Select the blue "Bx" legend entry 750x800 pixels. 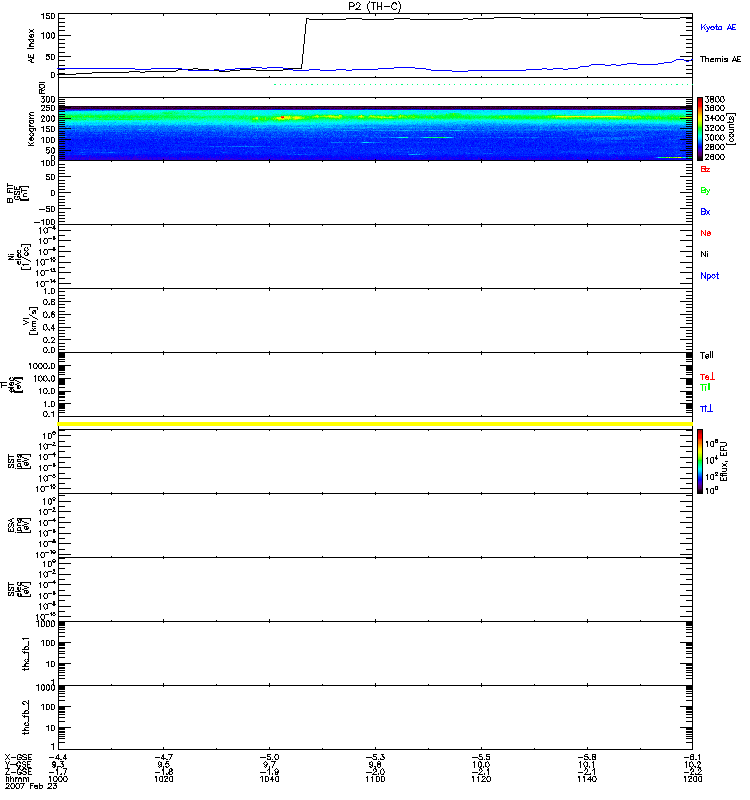[x=705, y=211]
